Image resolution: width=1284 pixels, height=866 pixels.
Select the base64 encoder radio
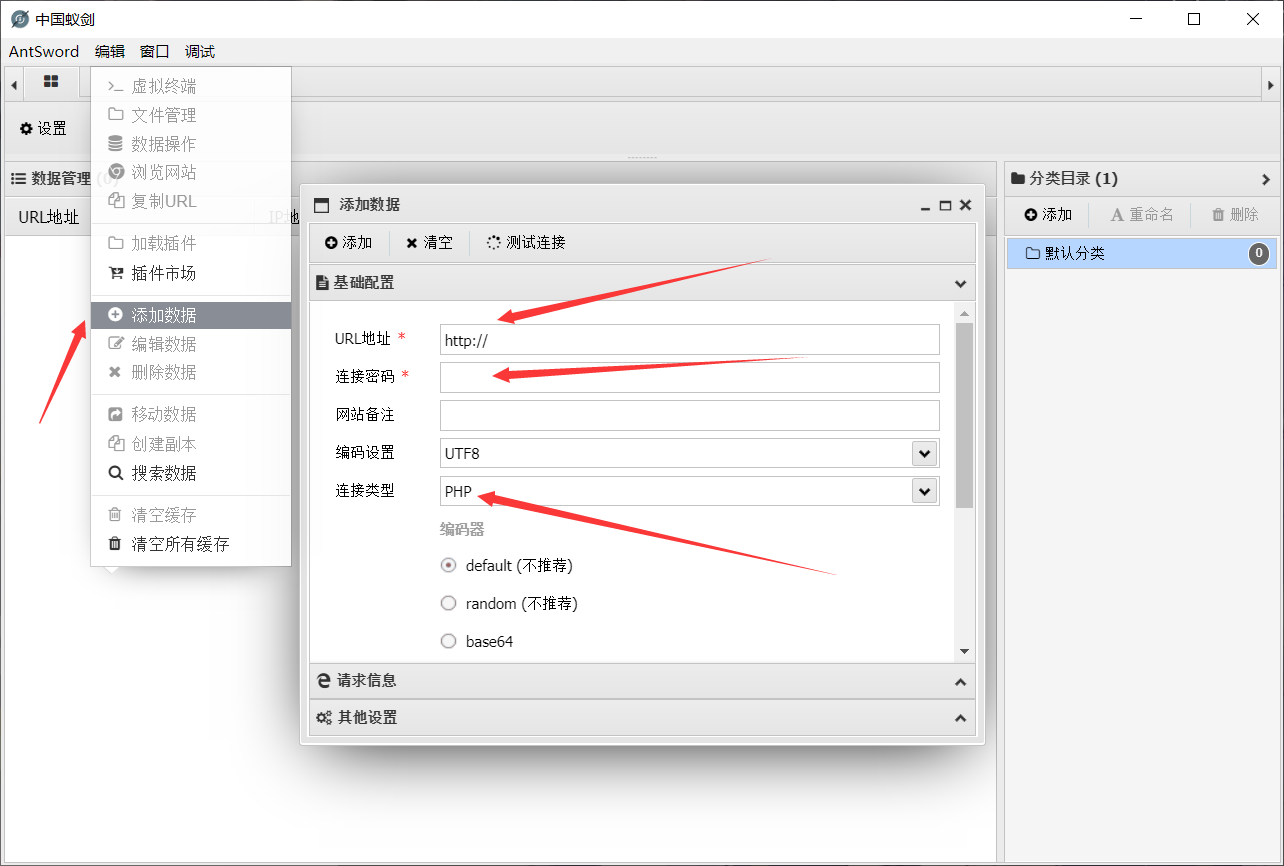pyautogui.click(x=449, y=641)
